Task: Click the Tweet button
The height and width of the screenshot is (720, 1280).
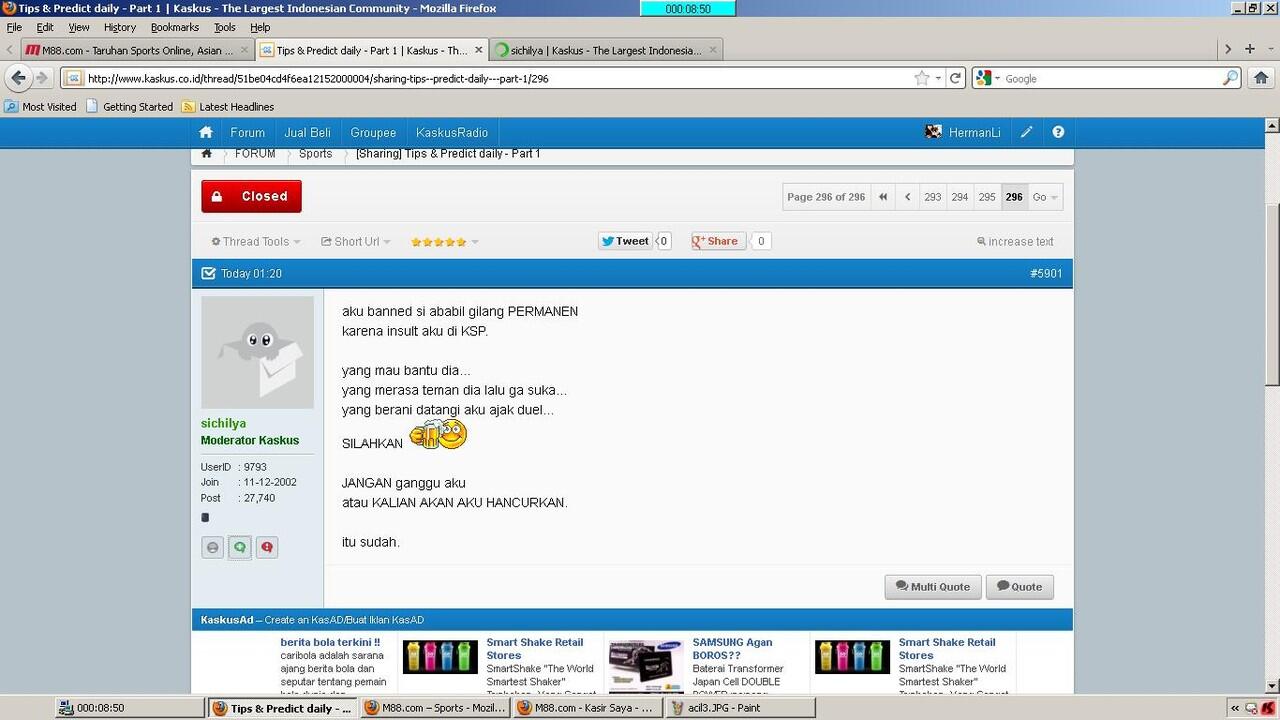Action: tap(625, 241)
